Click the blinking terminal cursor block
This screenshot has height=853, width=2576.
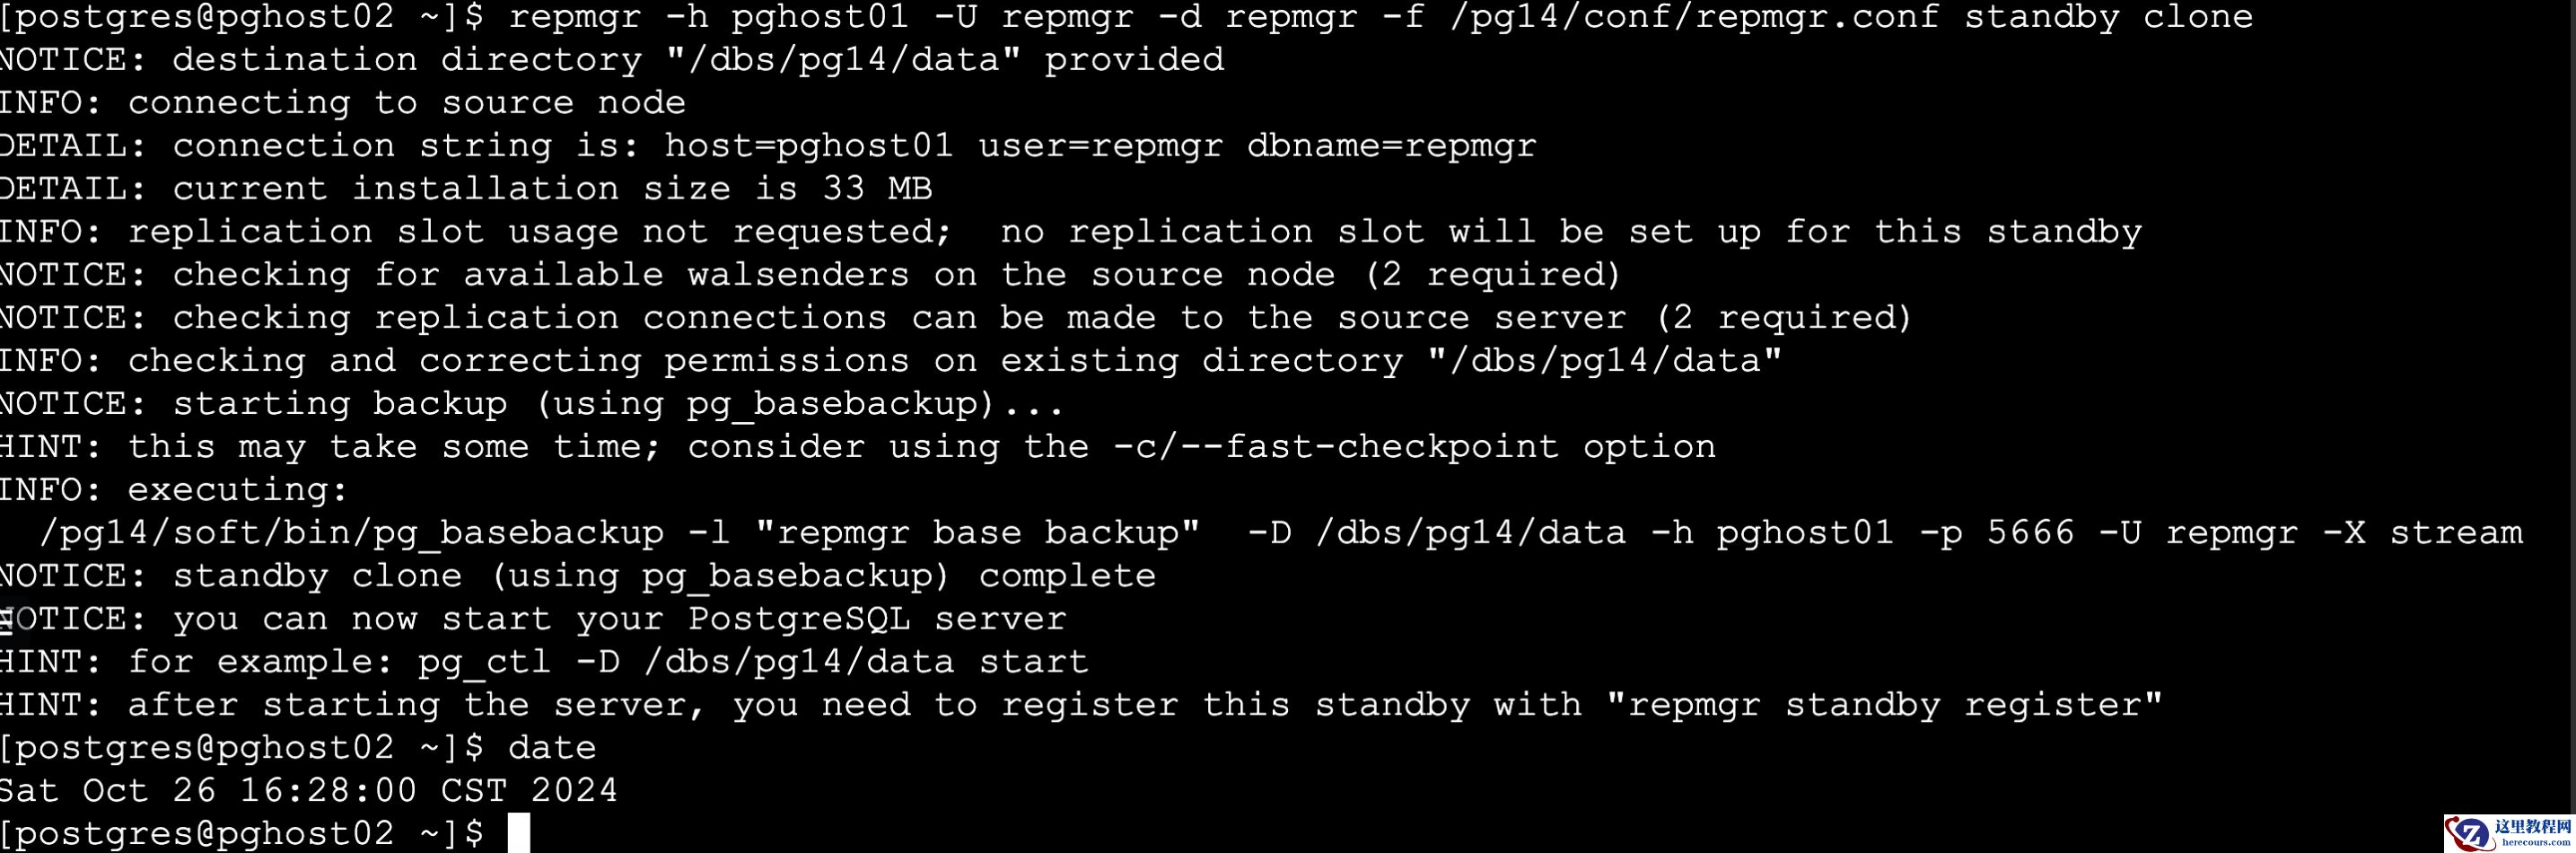(518, 833)
